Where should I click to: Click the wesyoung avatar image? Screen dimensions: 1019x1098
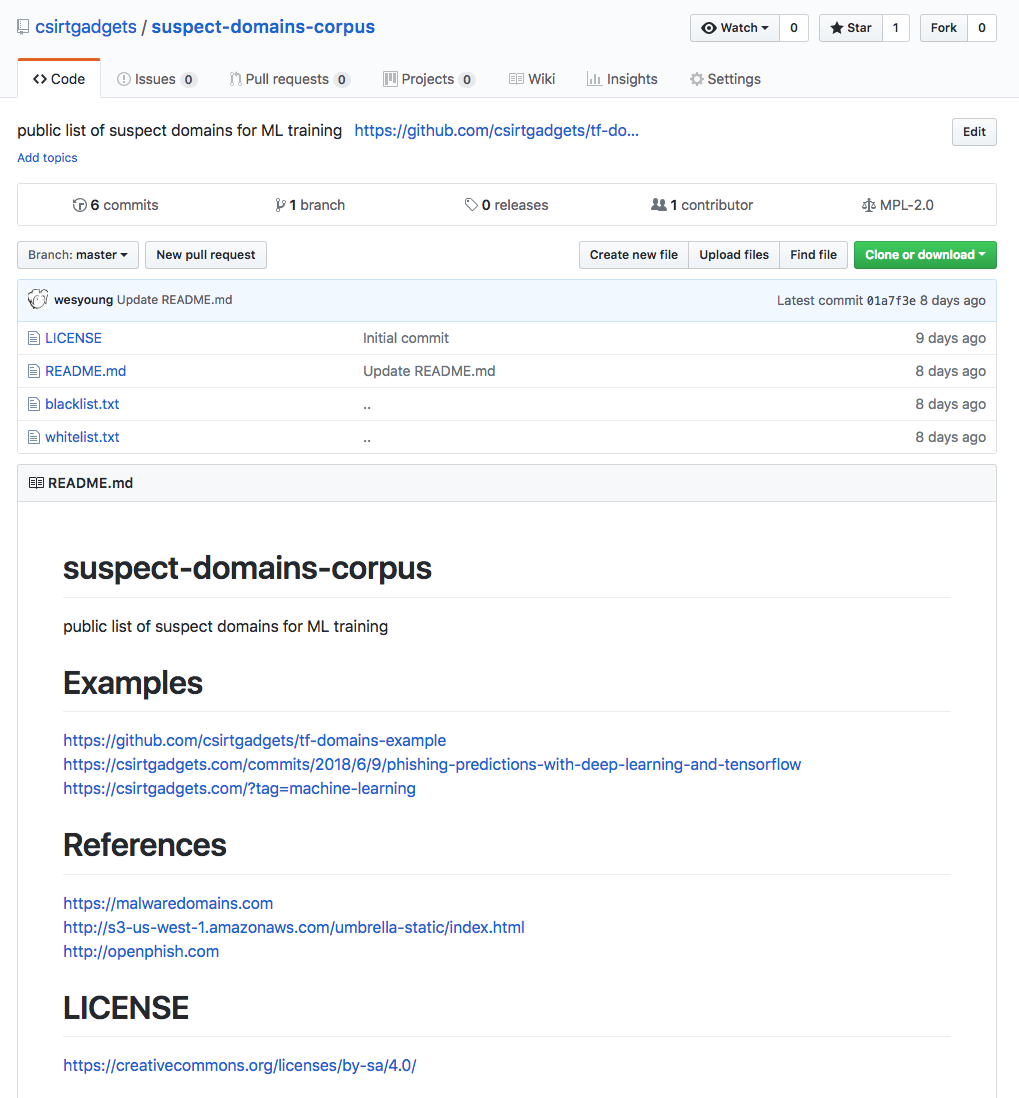point(38,299)
